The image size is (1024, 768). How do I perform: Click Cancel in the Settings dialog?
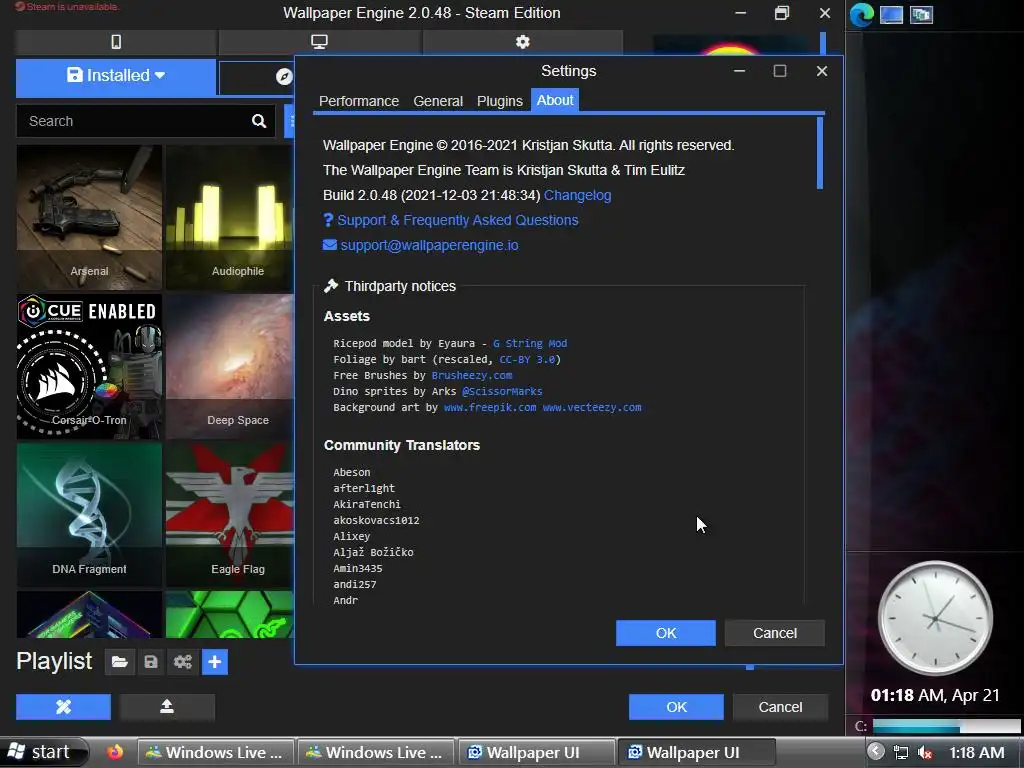click(x=775, y=633)
